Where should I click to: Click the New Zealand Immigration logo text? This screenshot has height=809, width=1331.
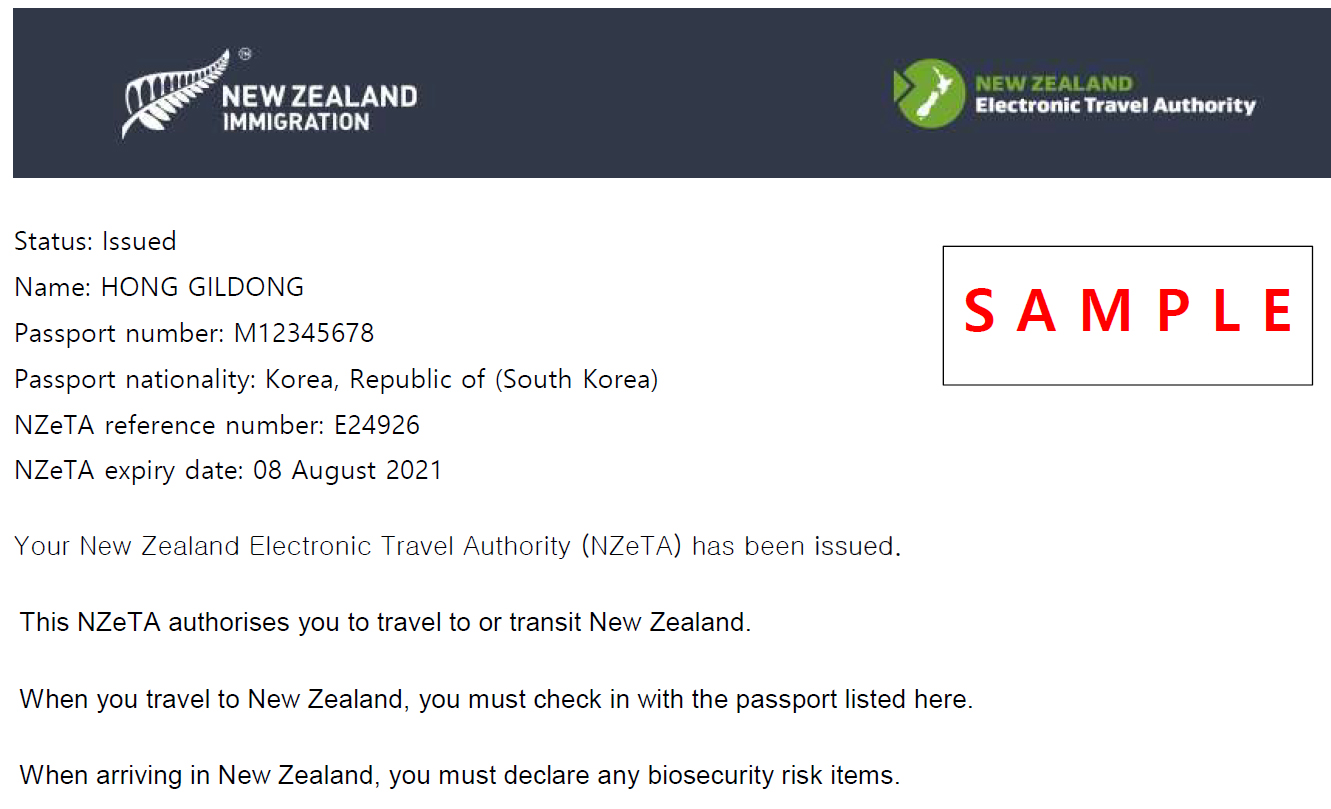pyautogui.click(x=319, y=109)
